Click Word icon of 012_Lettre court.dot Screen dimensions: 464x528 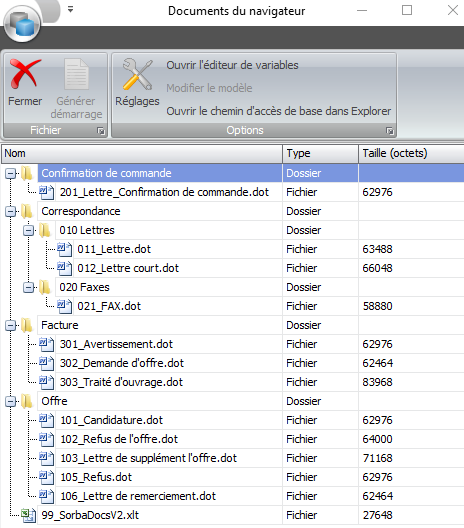[64, 268]
